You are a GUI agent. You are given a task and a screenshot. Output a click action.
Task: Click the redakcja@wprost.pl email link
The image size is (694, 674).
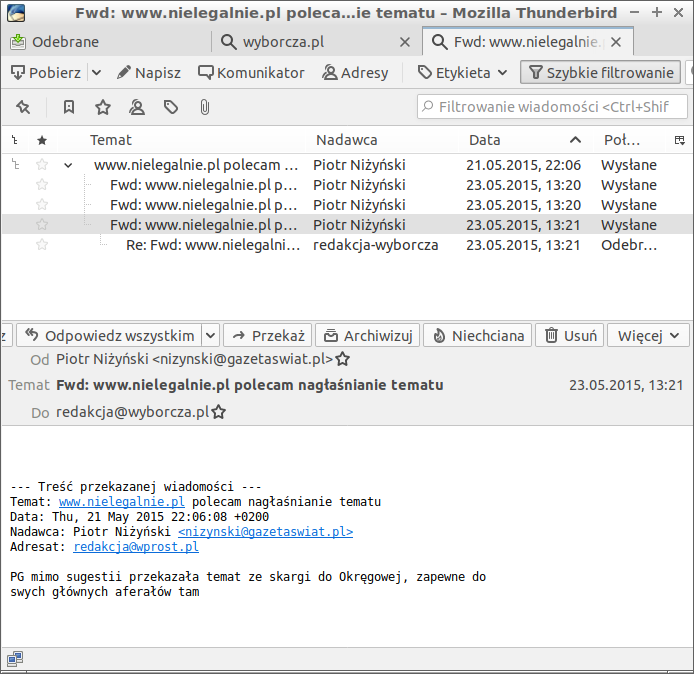136,547
